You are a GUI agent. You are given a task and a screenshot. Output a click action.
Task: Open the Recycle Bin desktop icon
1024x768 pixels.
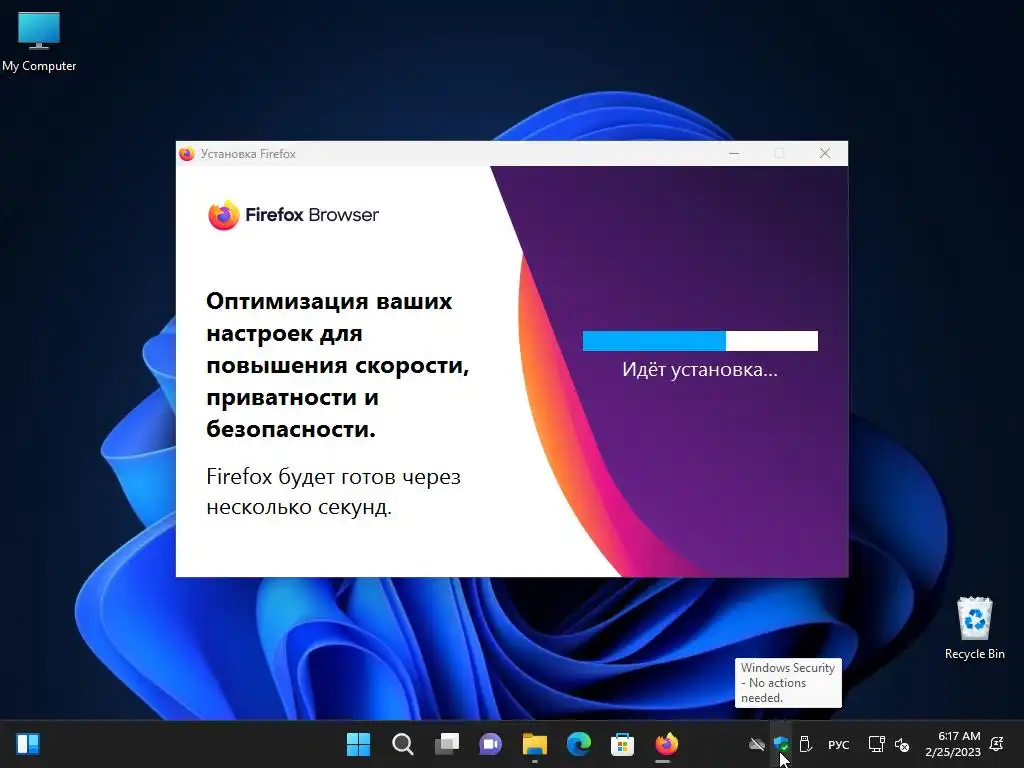pyautogui.click(x=974, y=628)
